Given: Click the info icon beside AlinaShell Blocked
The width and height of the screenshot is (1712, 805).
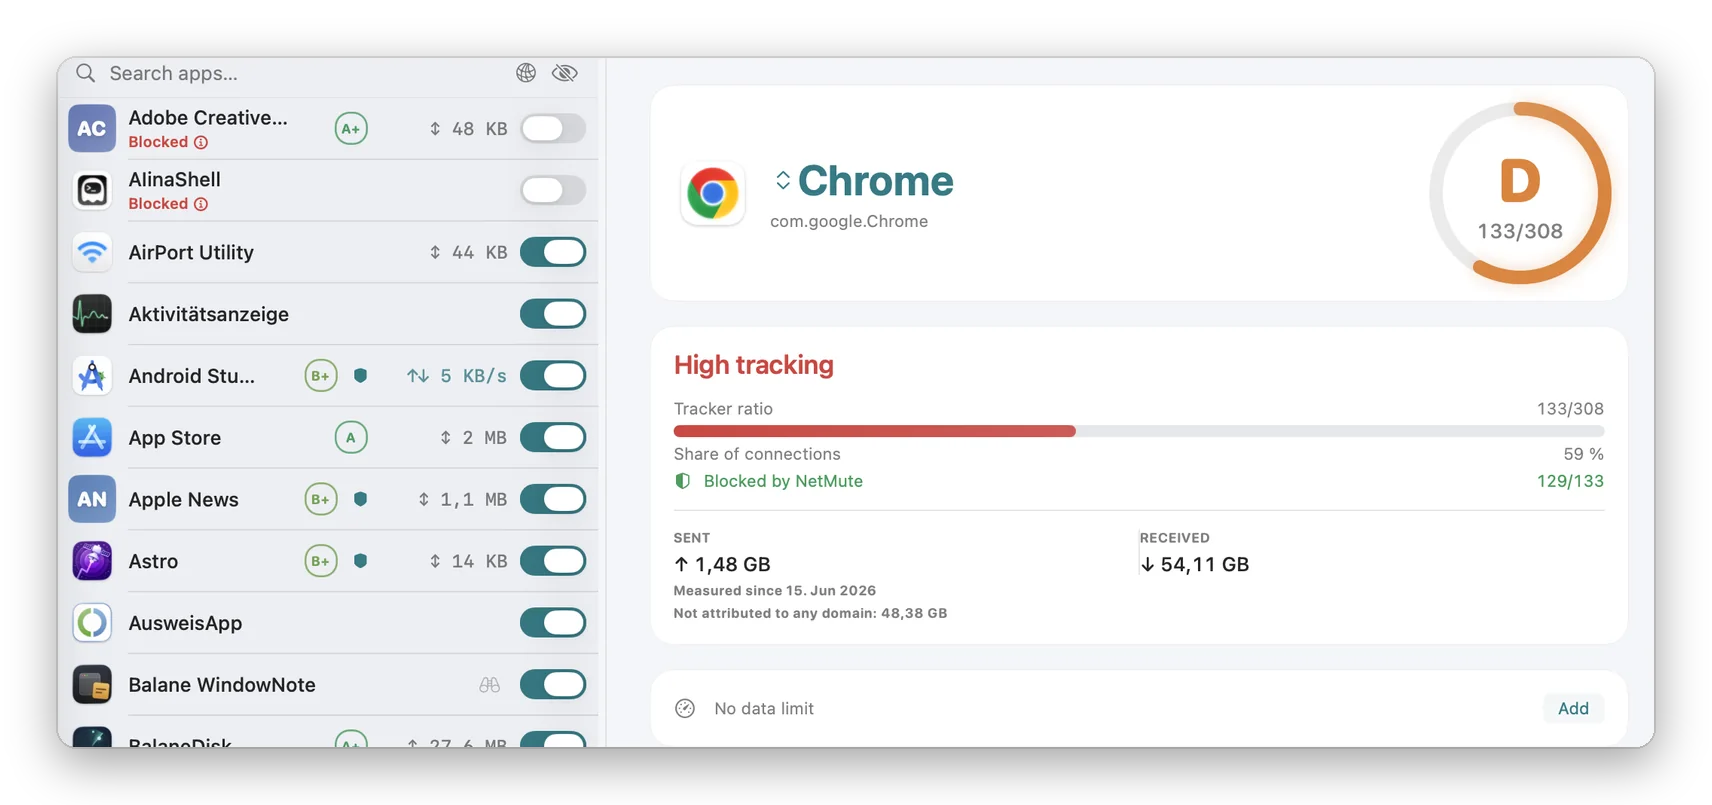Looking at the screenshot, I should coord(201,204).
